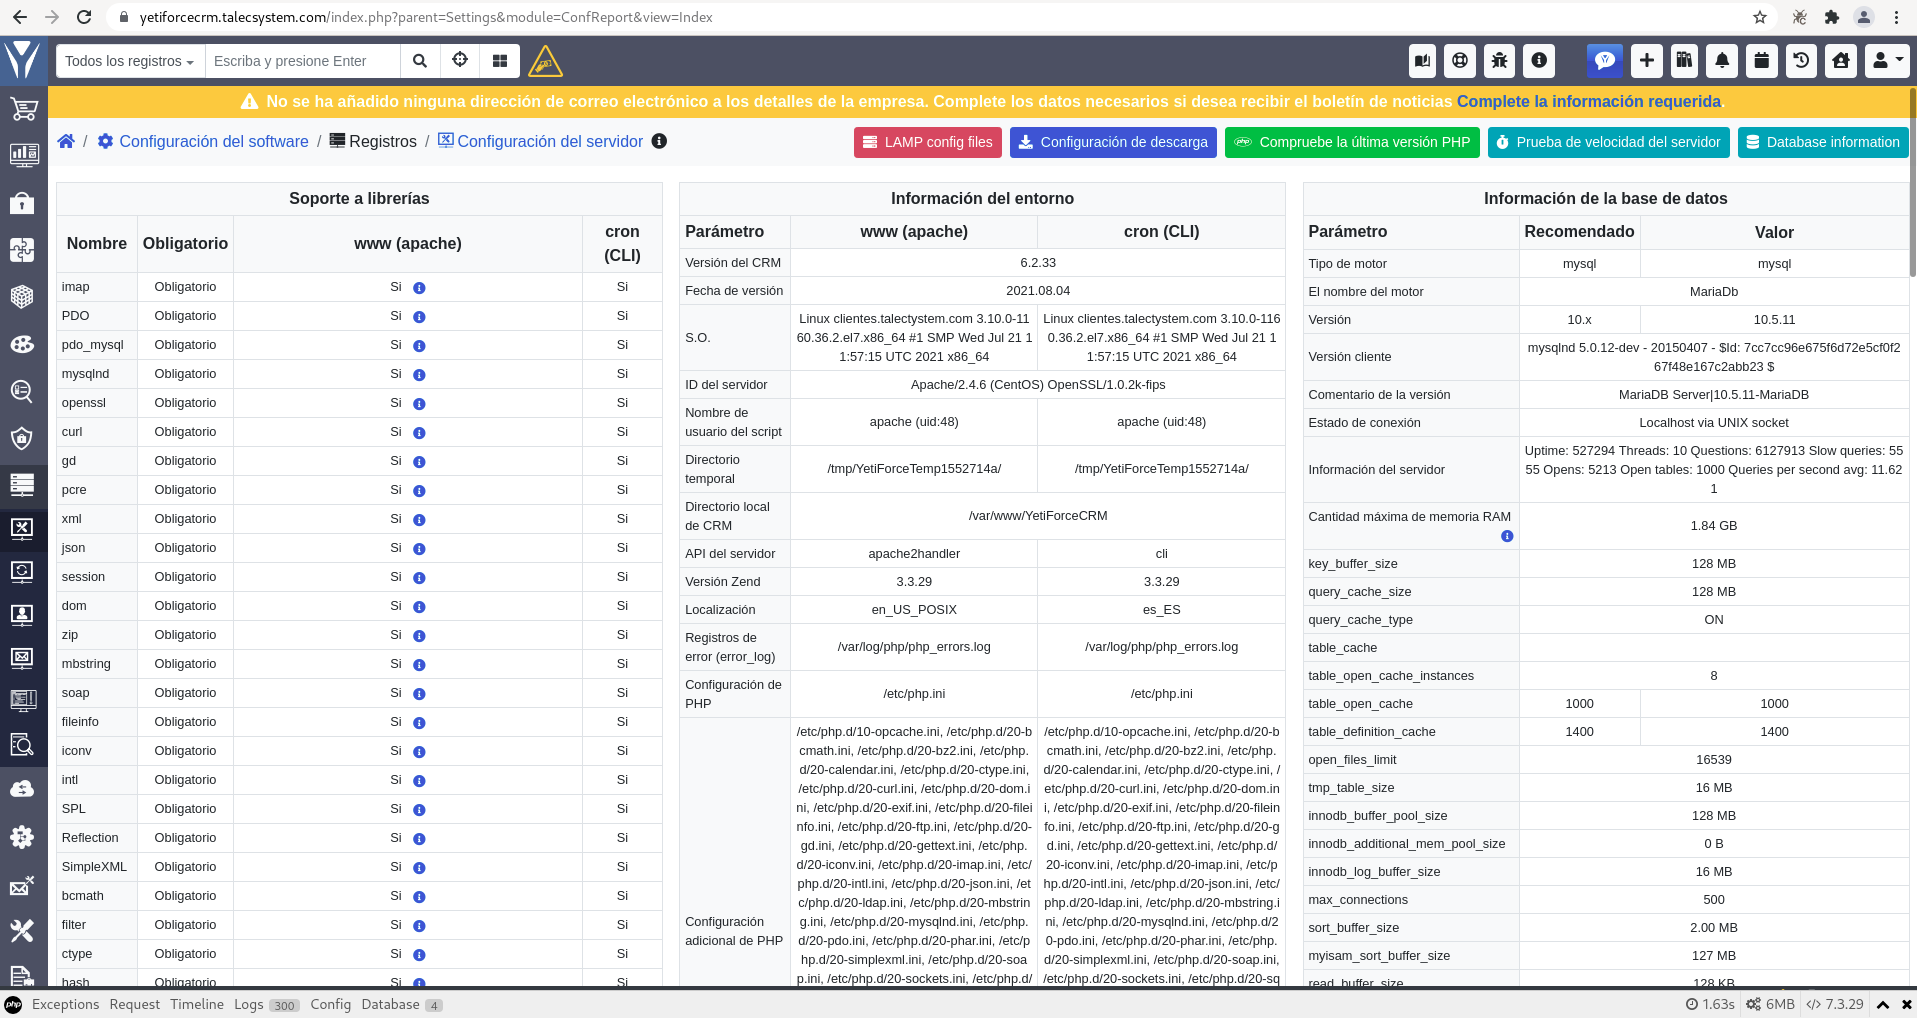Click info icon beside Cantidad máxima de memoria RAM
Screen dimensions: 1917x1018
pyautogui.click(x=1507, y=536)
